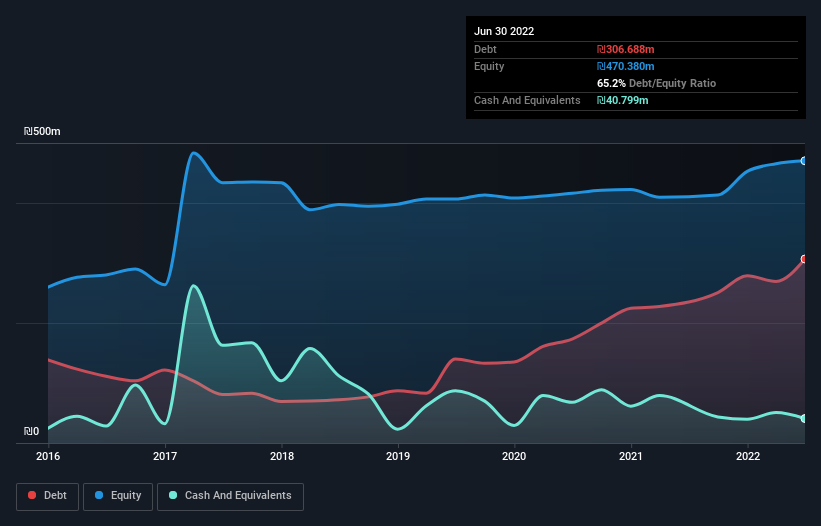Viewport: 821px width, 526px height.
Task: Click the teal dot in Cash legend
Action: (x=173, y=495)
